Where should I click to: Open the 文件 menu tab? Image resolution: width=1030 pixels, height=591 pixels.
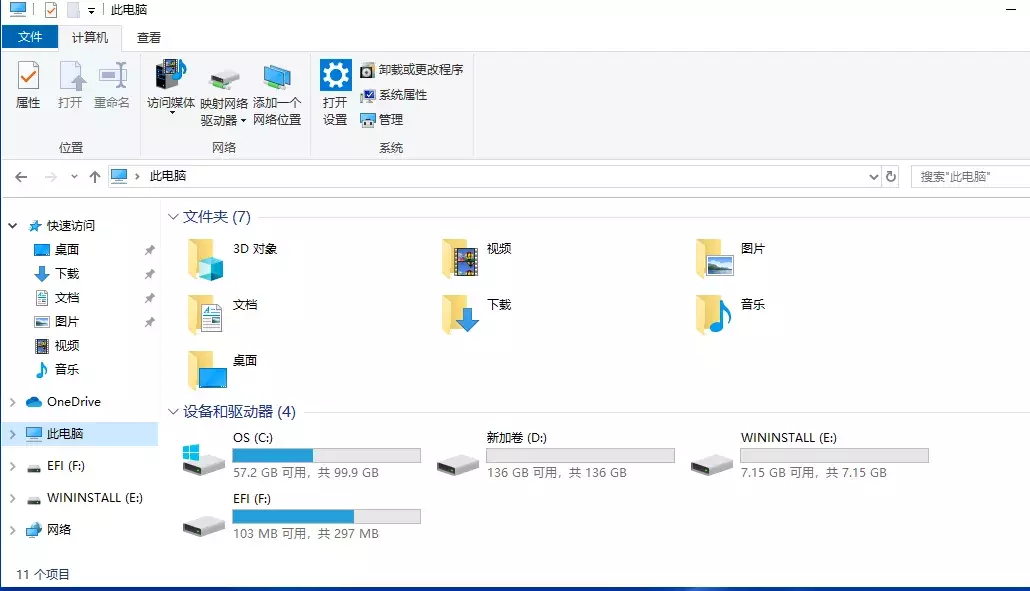(30, 37)
